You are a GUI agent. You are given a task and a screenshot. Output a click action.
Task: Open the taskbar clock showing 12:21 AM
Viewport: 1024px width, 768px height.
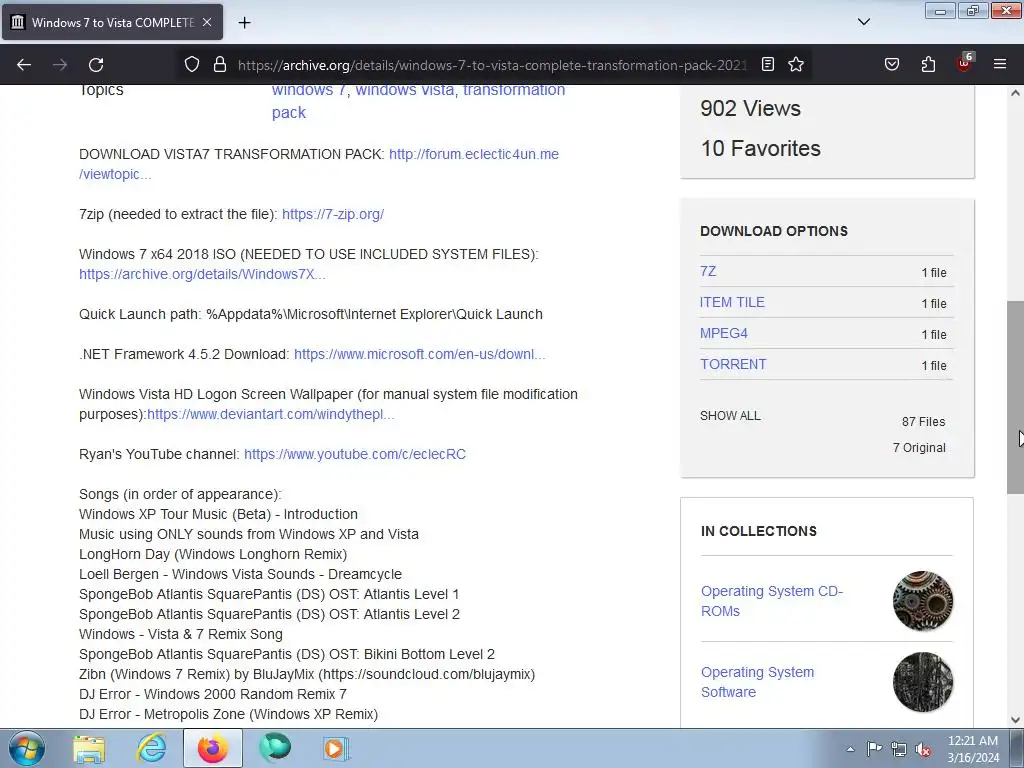pos(972,749)
